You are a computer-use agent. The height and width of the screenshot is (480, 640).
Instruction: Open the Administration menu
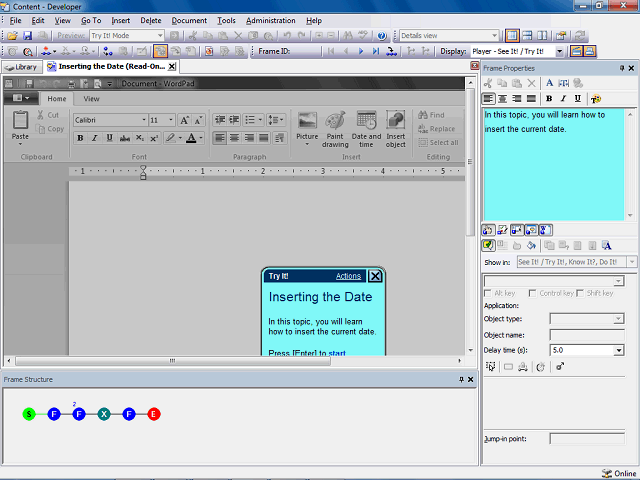(x=270, y=20)
